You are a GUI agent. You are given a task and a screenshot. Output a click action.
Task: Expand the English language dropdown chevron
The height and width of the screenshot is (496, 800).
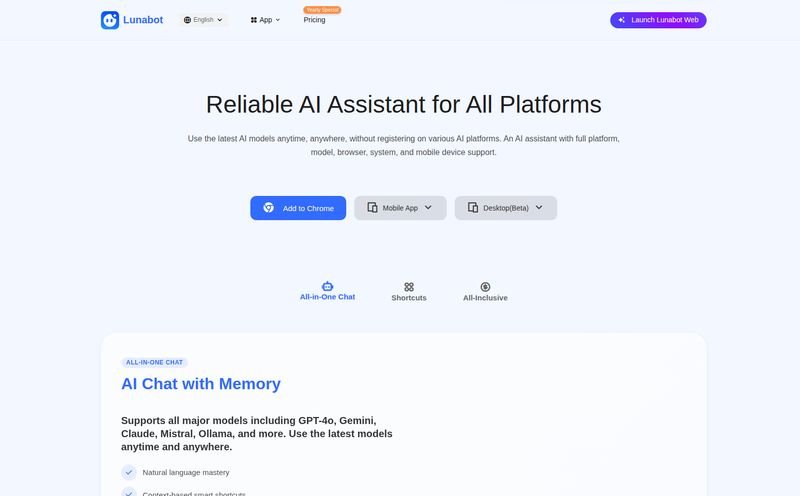click(220, 20)
